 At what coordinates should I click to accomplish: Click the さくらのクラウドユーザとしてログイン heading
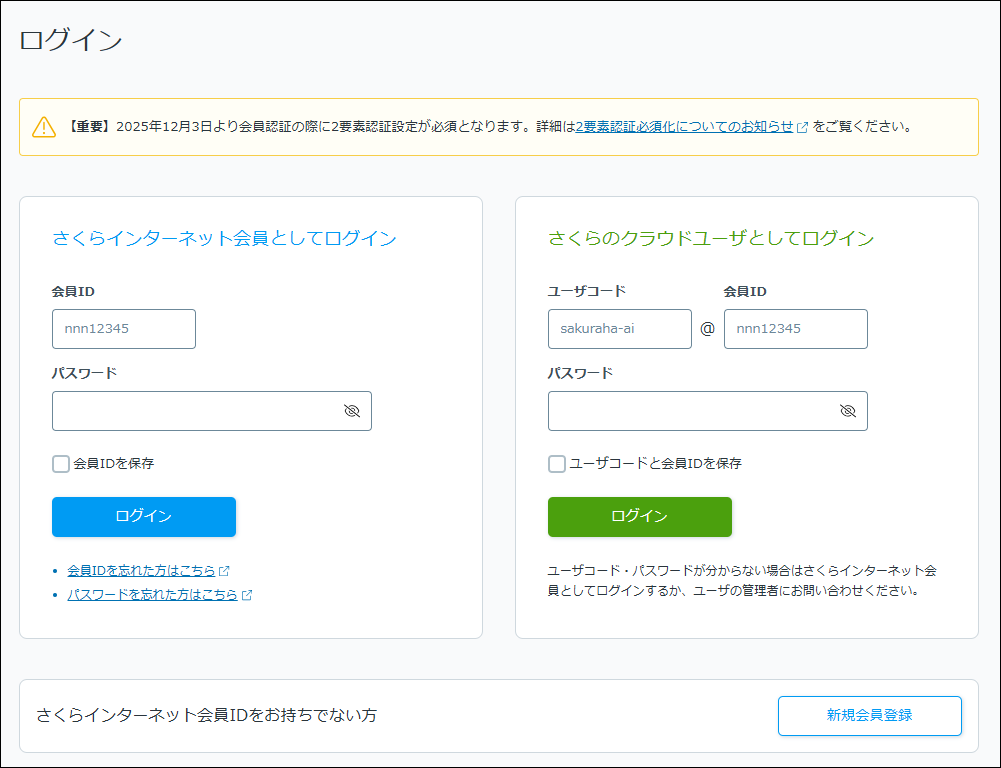point(711,238)
